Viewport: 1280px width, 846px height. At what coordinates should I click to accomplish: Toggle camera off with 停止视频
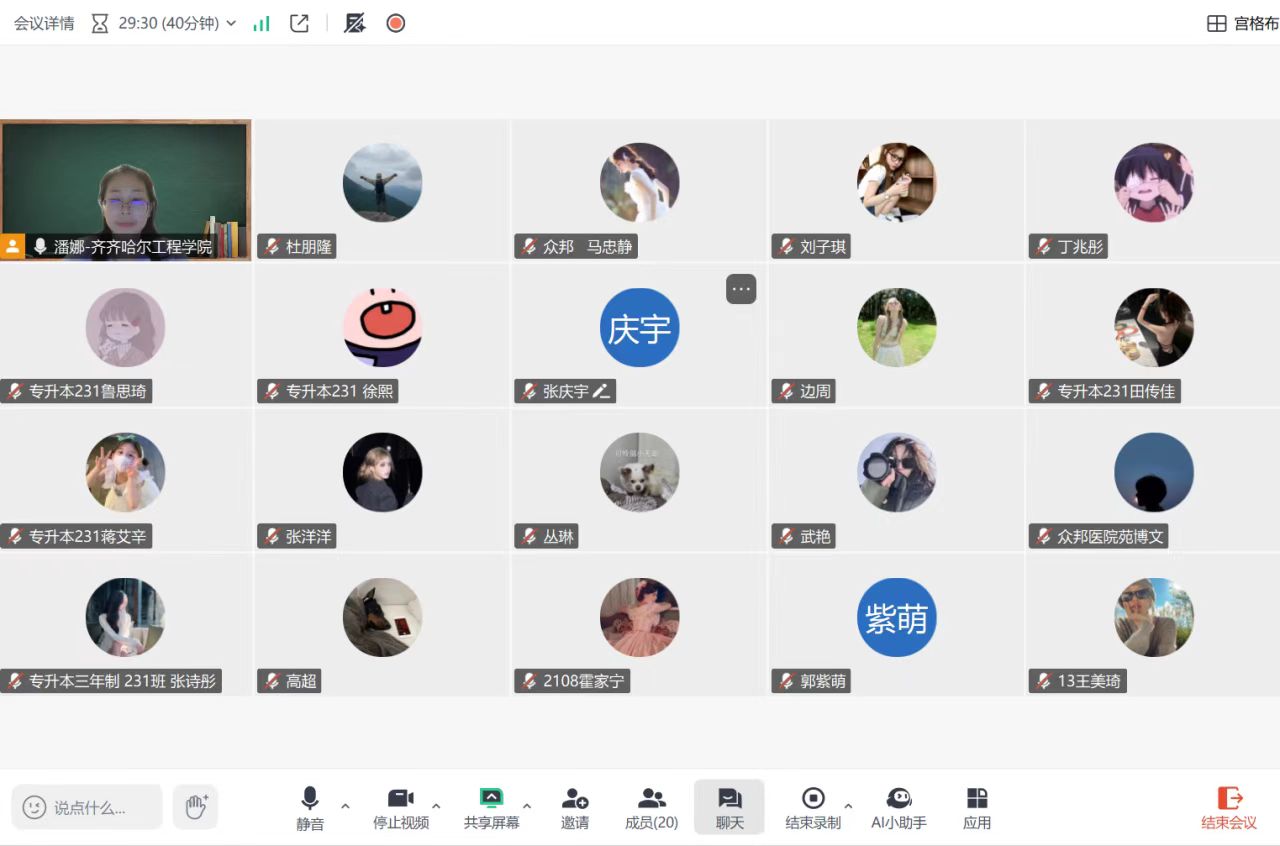pos(401,807)
